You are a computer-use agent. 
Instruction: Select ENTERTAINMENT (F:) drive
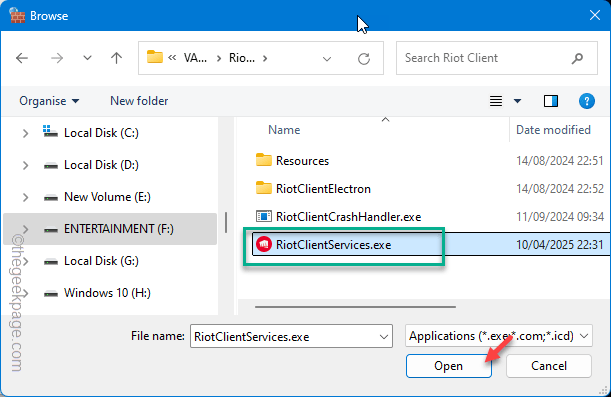pos(109,229)
